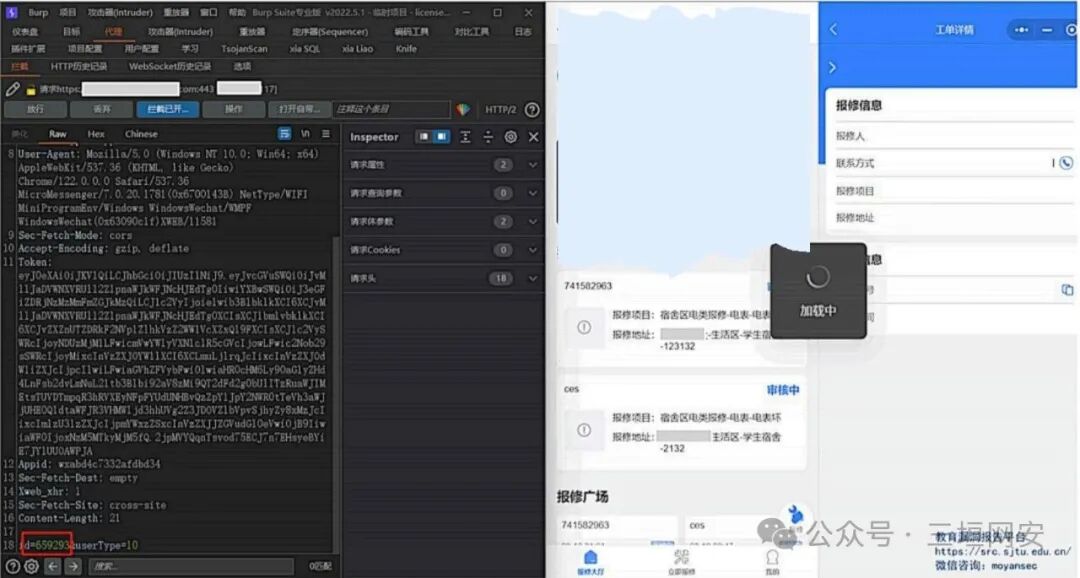Screen dimensions: 1080x578
Task: Open the WebSocket历史记录 sub-tab
Action: click(170, 66)
